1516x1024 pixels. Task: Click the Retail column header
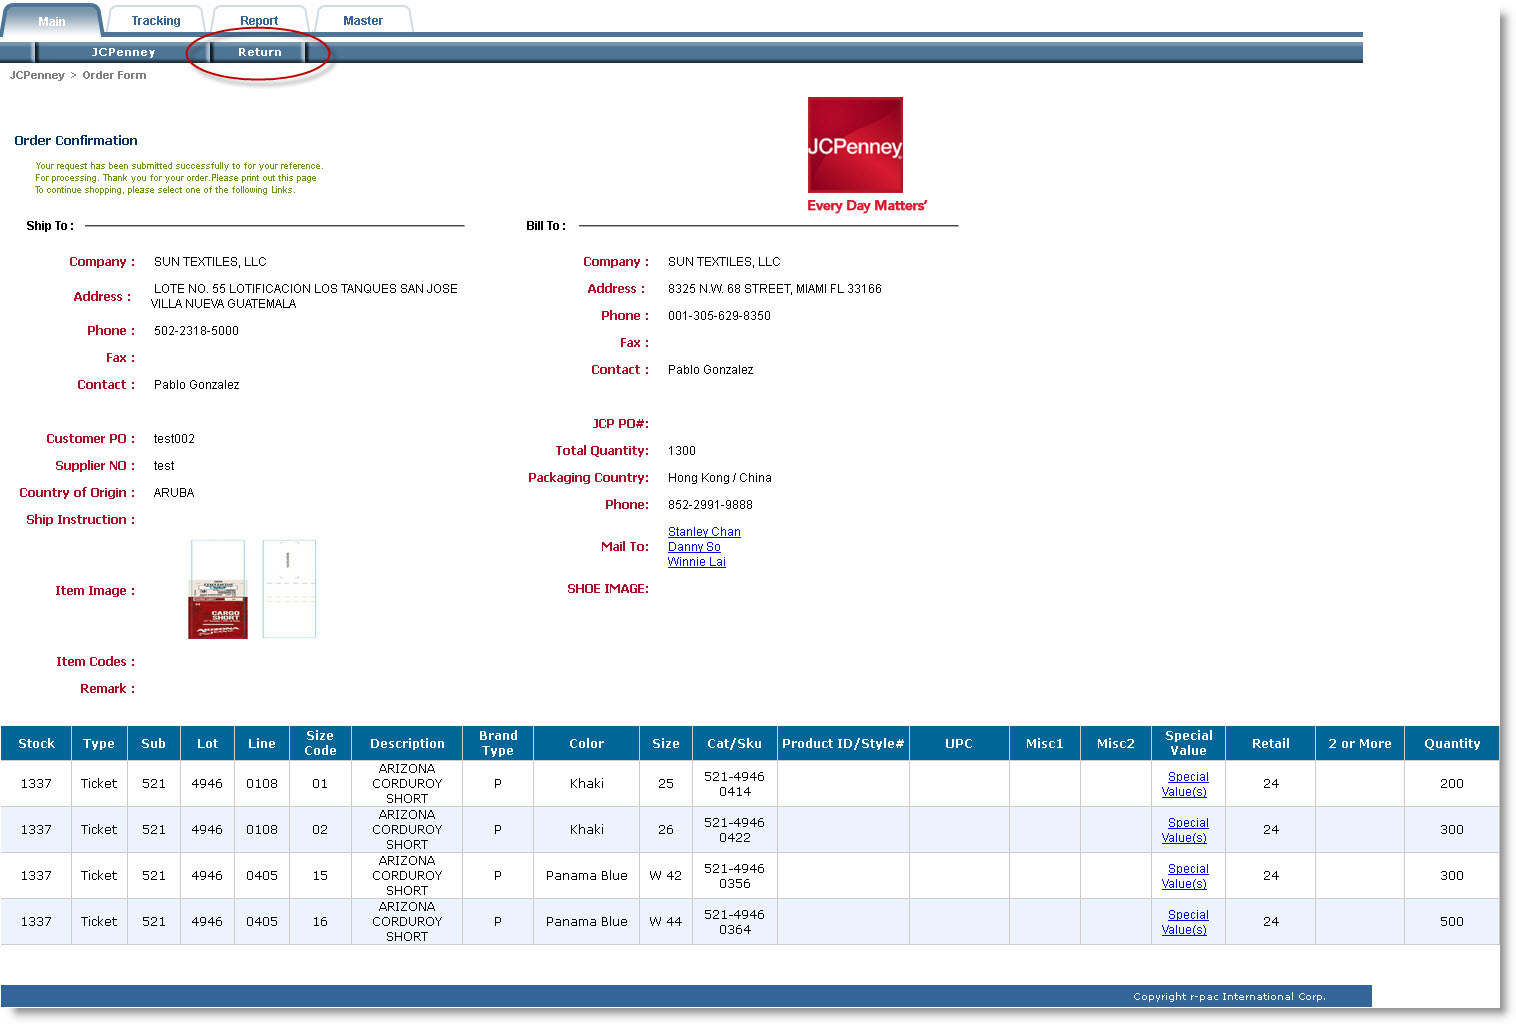pyautogui.click(x=1270, y=743)
